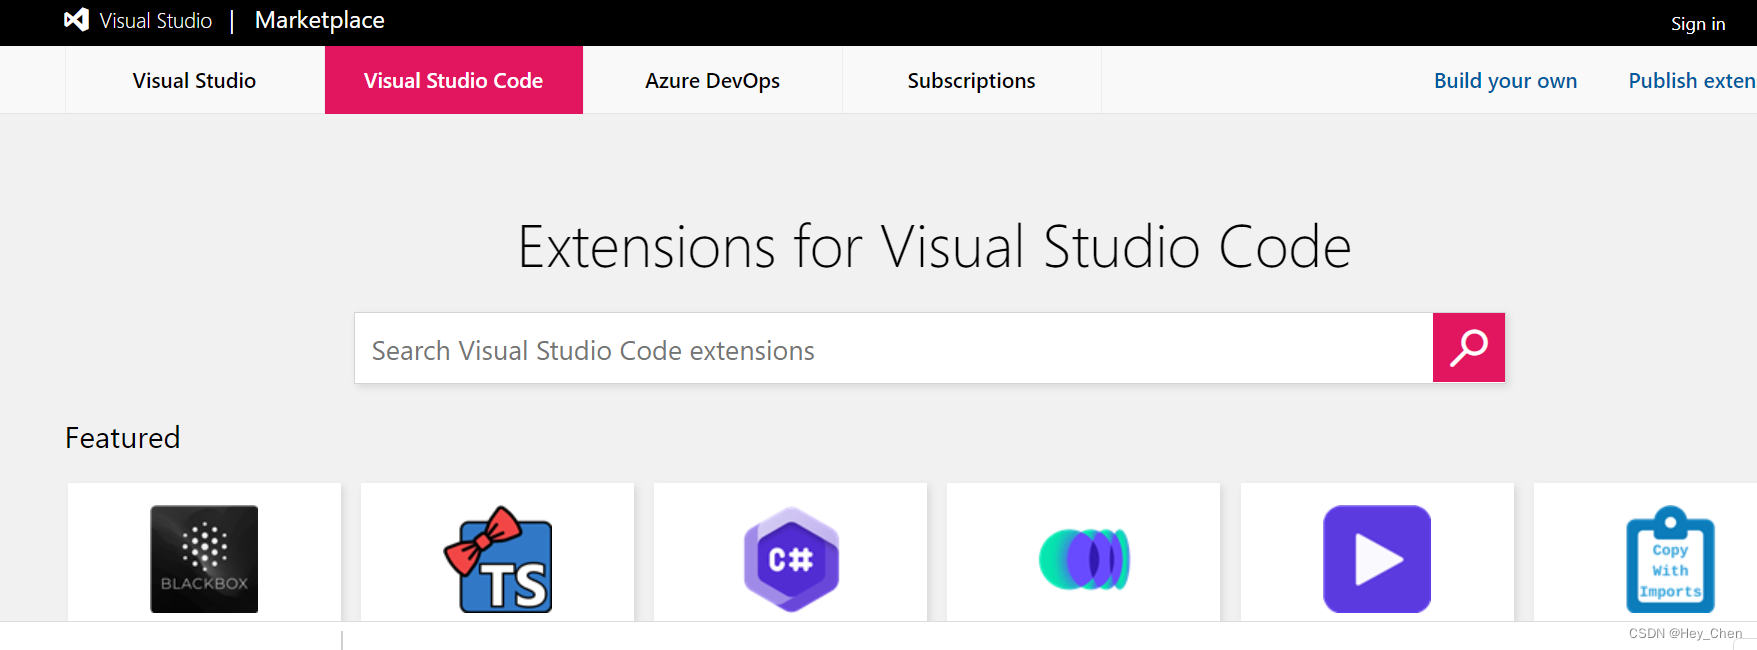This screenshot has height=650, width=1757.
Task: Click the Visual Studio logo icon
Action: [77, 20]
